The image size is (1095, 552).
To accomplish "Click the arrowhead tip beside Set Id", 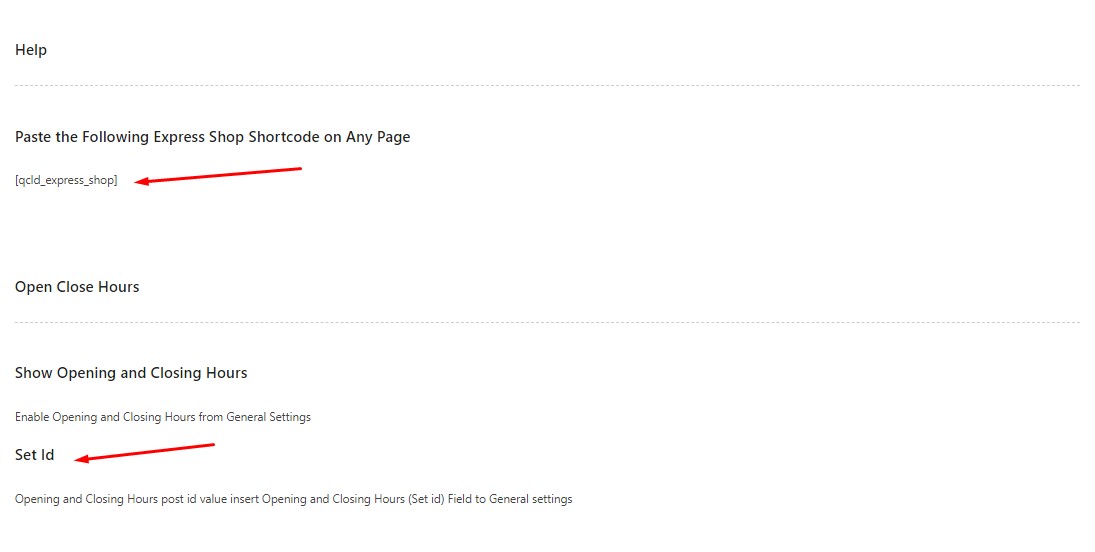I will (x=80, y=460).
